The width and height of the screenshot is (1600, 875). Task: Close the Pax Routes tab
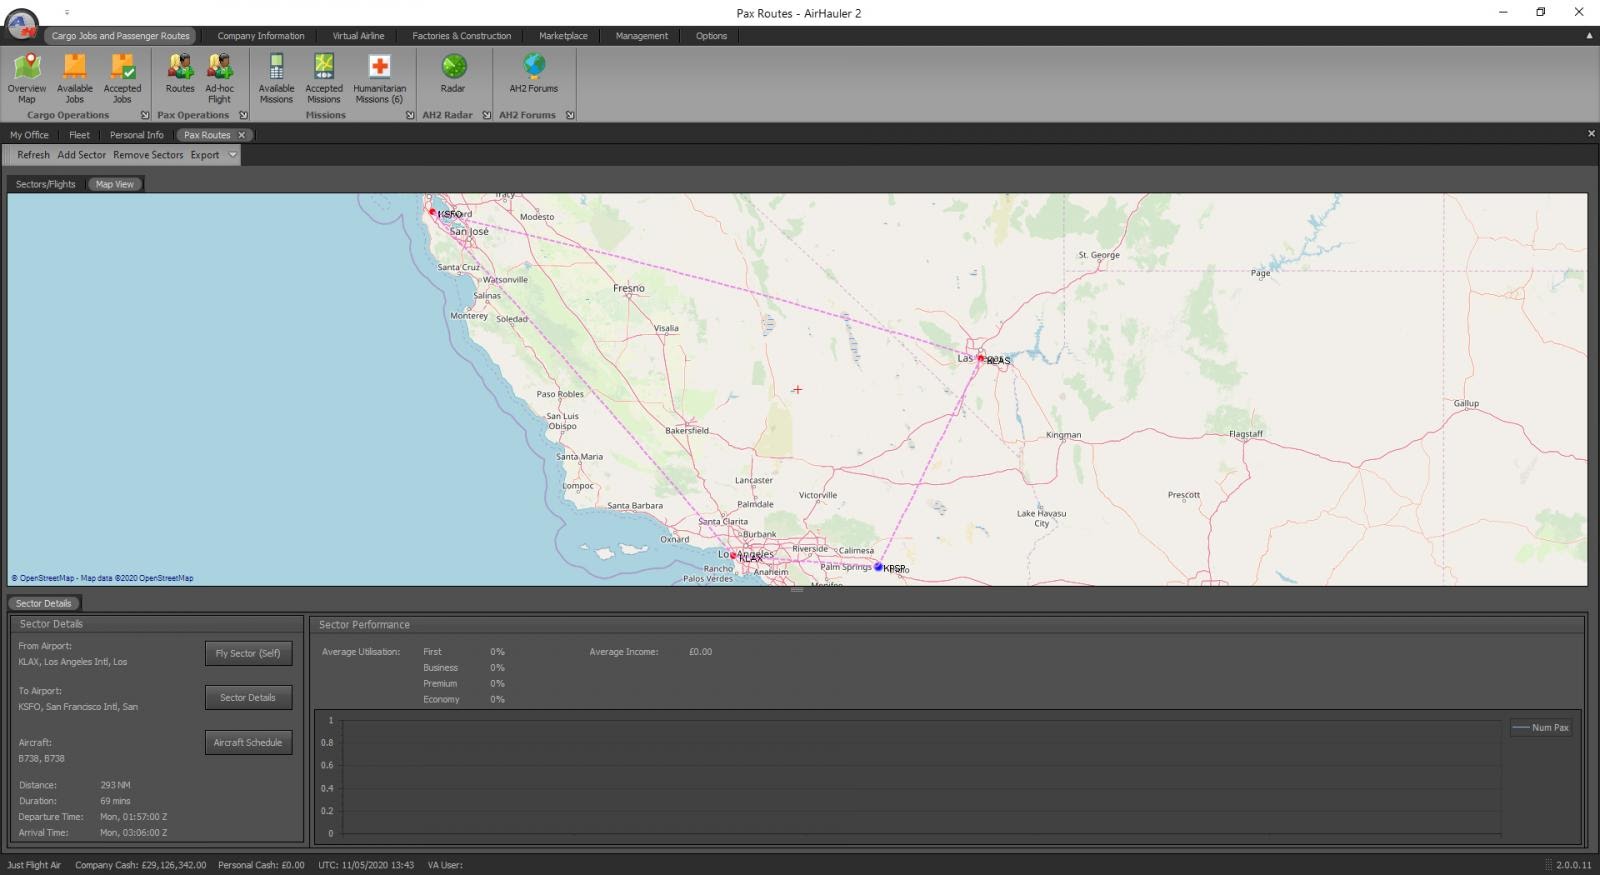(241, 135)
